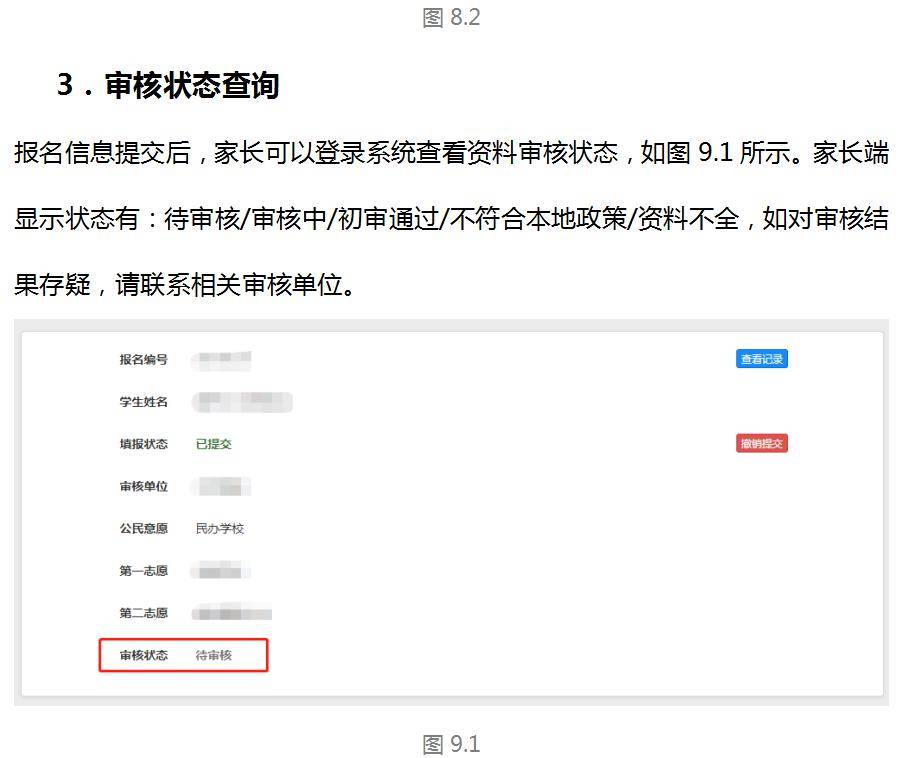Click the 填报状态 label
Image resolution: width=904 pixels, height=758 pixels.
pos(144,444)
